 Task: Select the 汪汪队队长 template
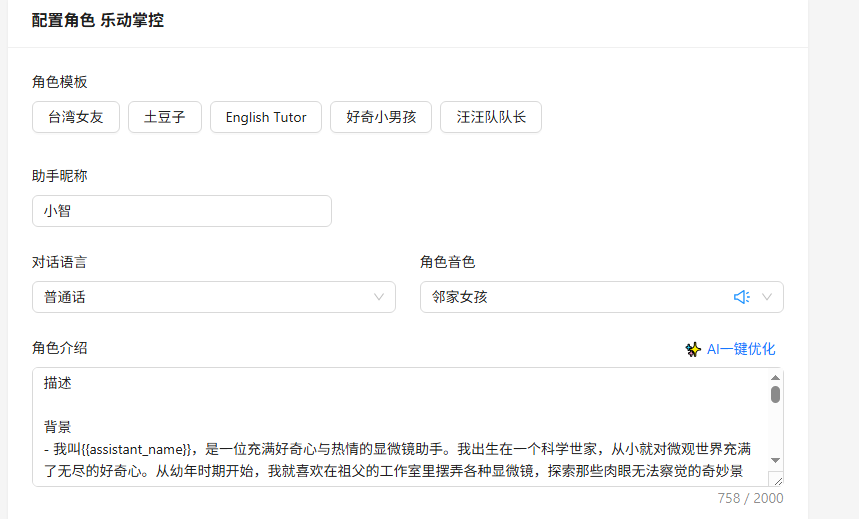(x=491, y=117)
